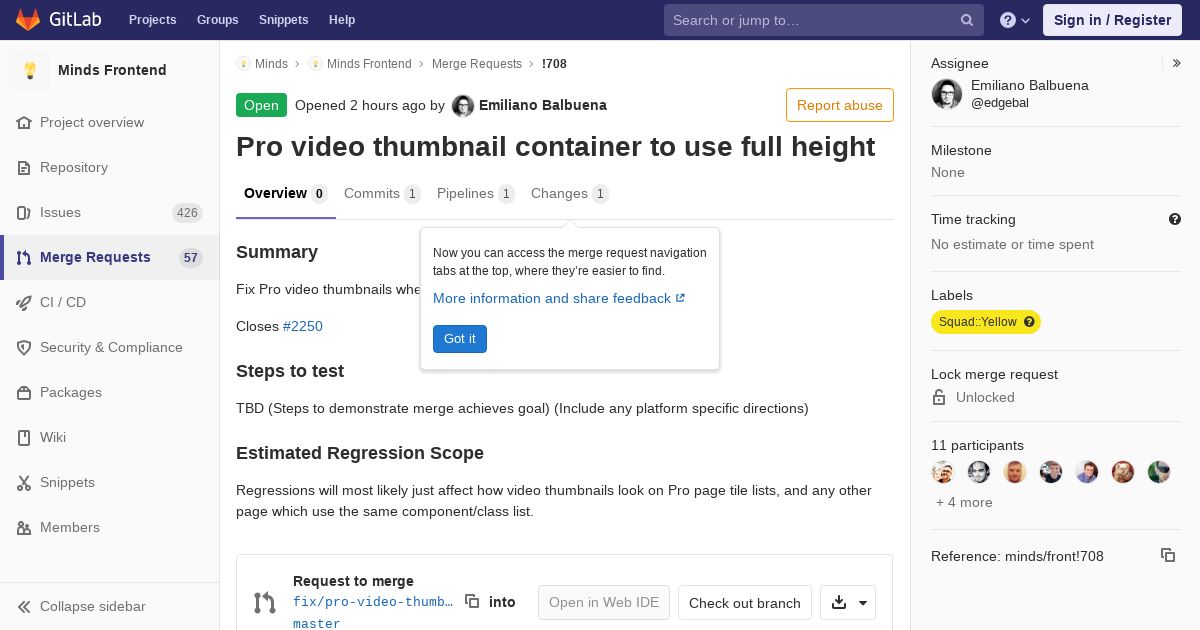Click the @edgebal username

(1000, 103)
